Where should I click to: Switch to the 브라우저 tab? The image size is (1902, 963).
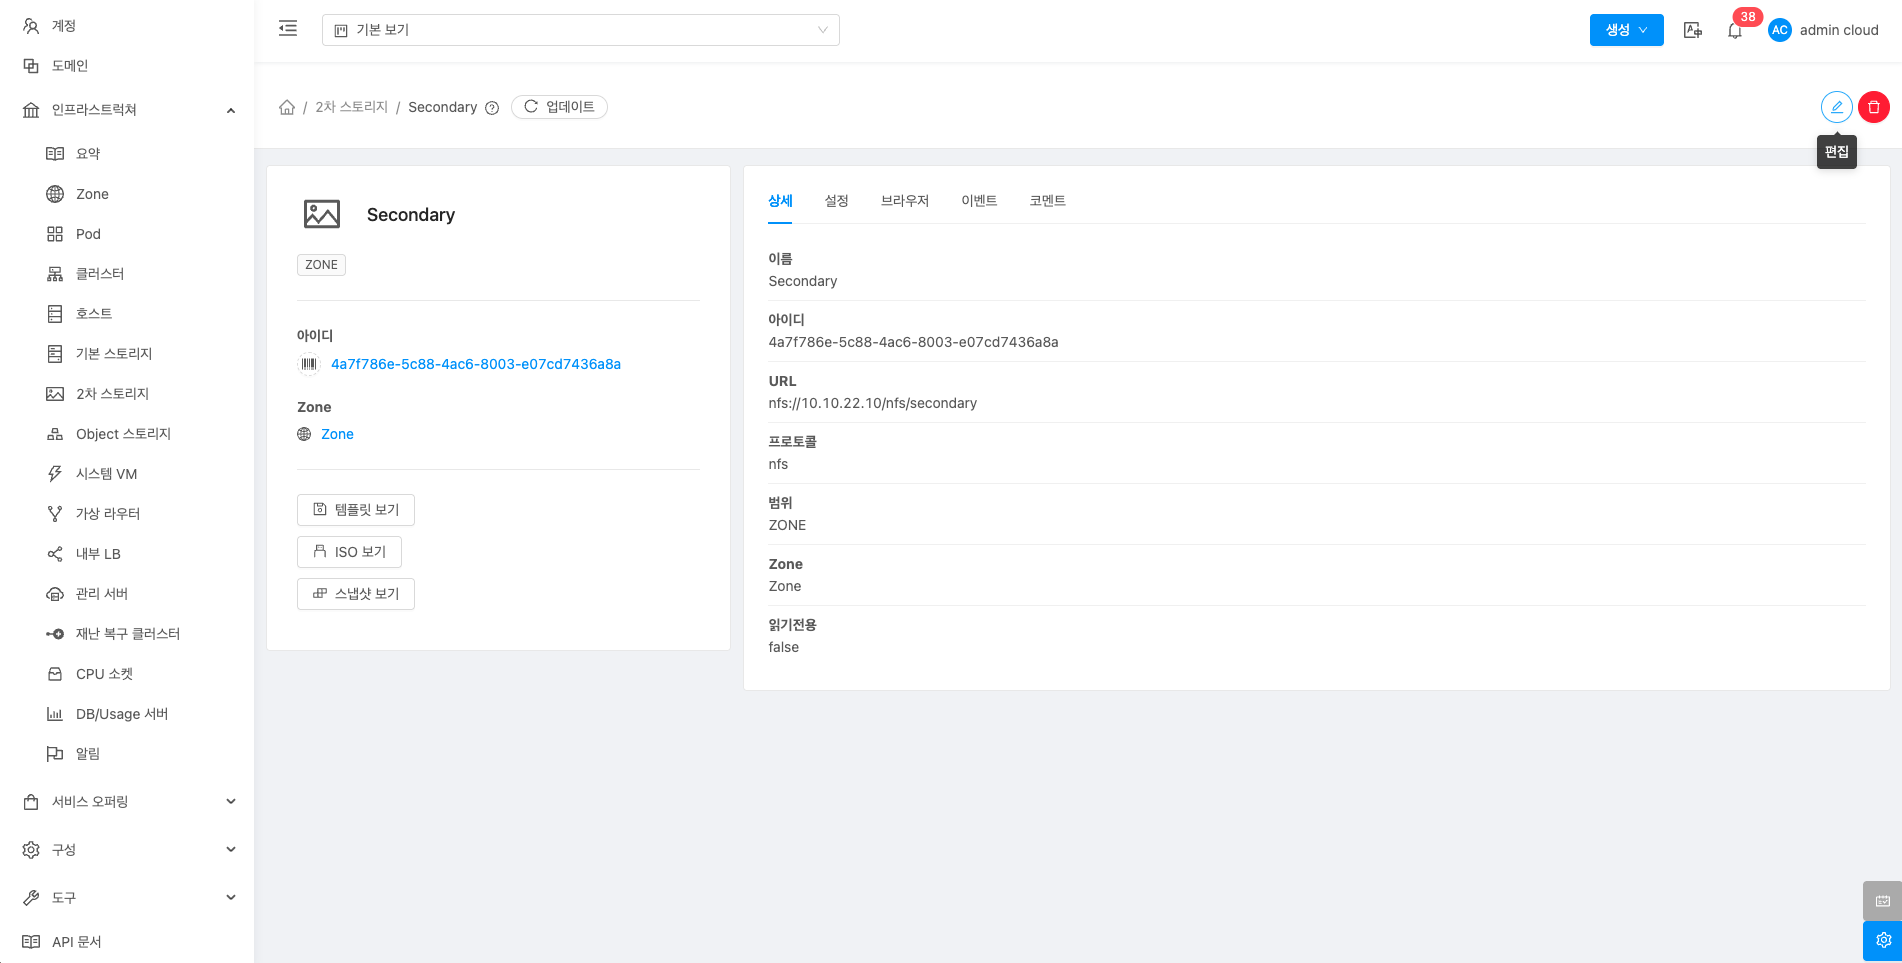pos(904,201)
